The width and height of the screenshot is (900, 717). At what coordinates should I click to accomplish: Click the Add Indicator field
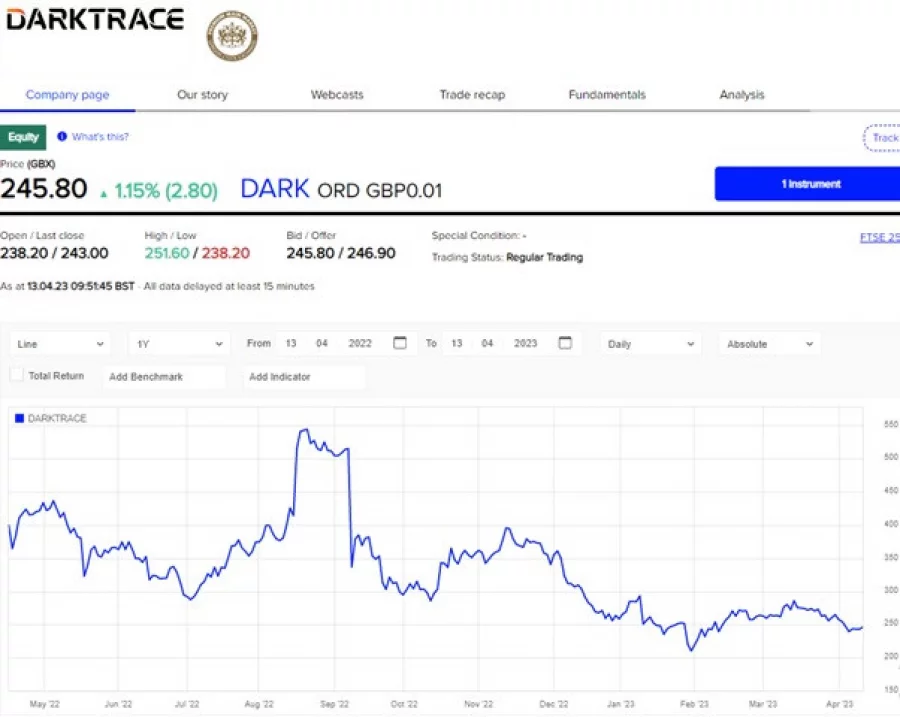click(303, 377)
